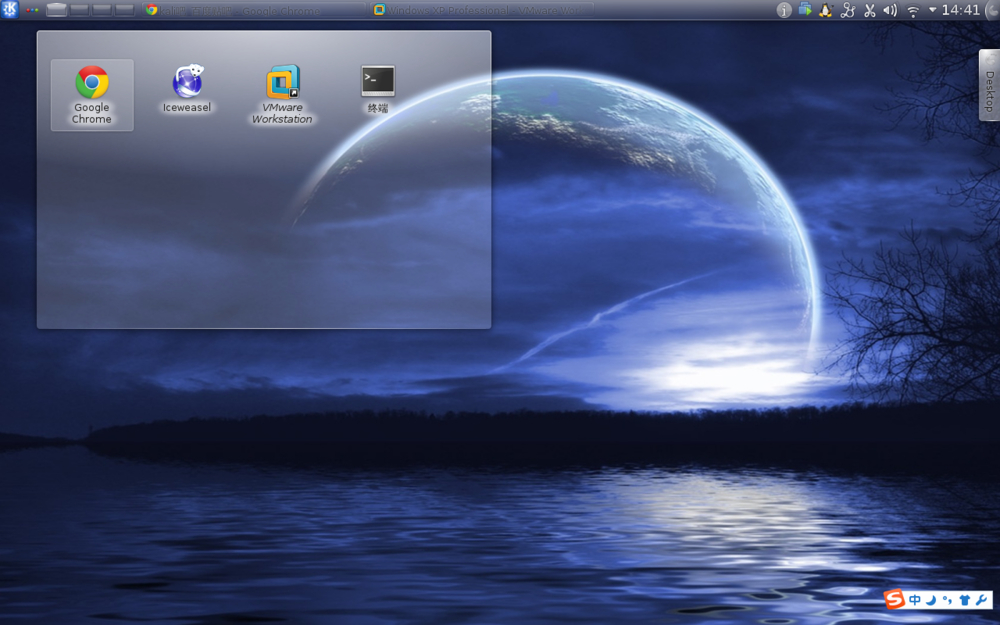Open the VMware Workstation shortcut
1000x625 pixels.
point(282,84)
